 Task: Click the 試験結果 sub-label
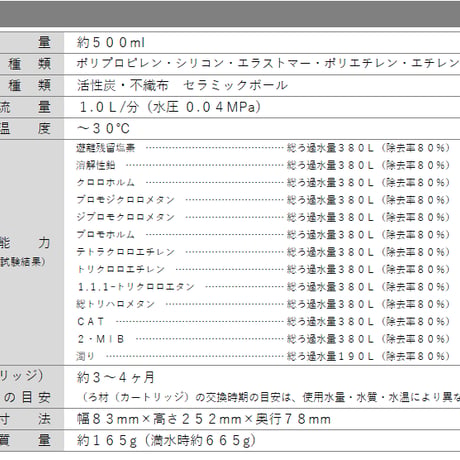click(x=22, y=262)
